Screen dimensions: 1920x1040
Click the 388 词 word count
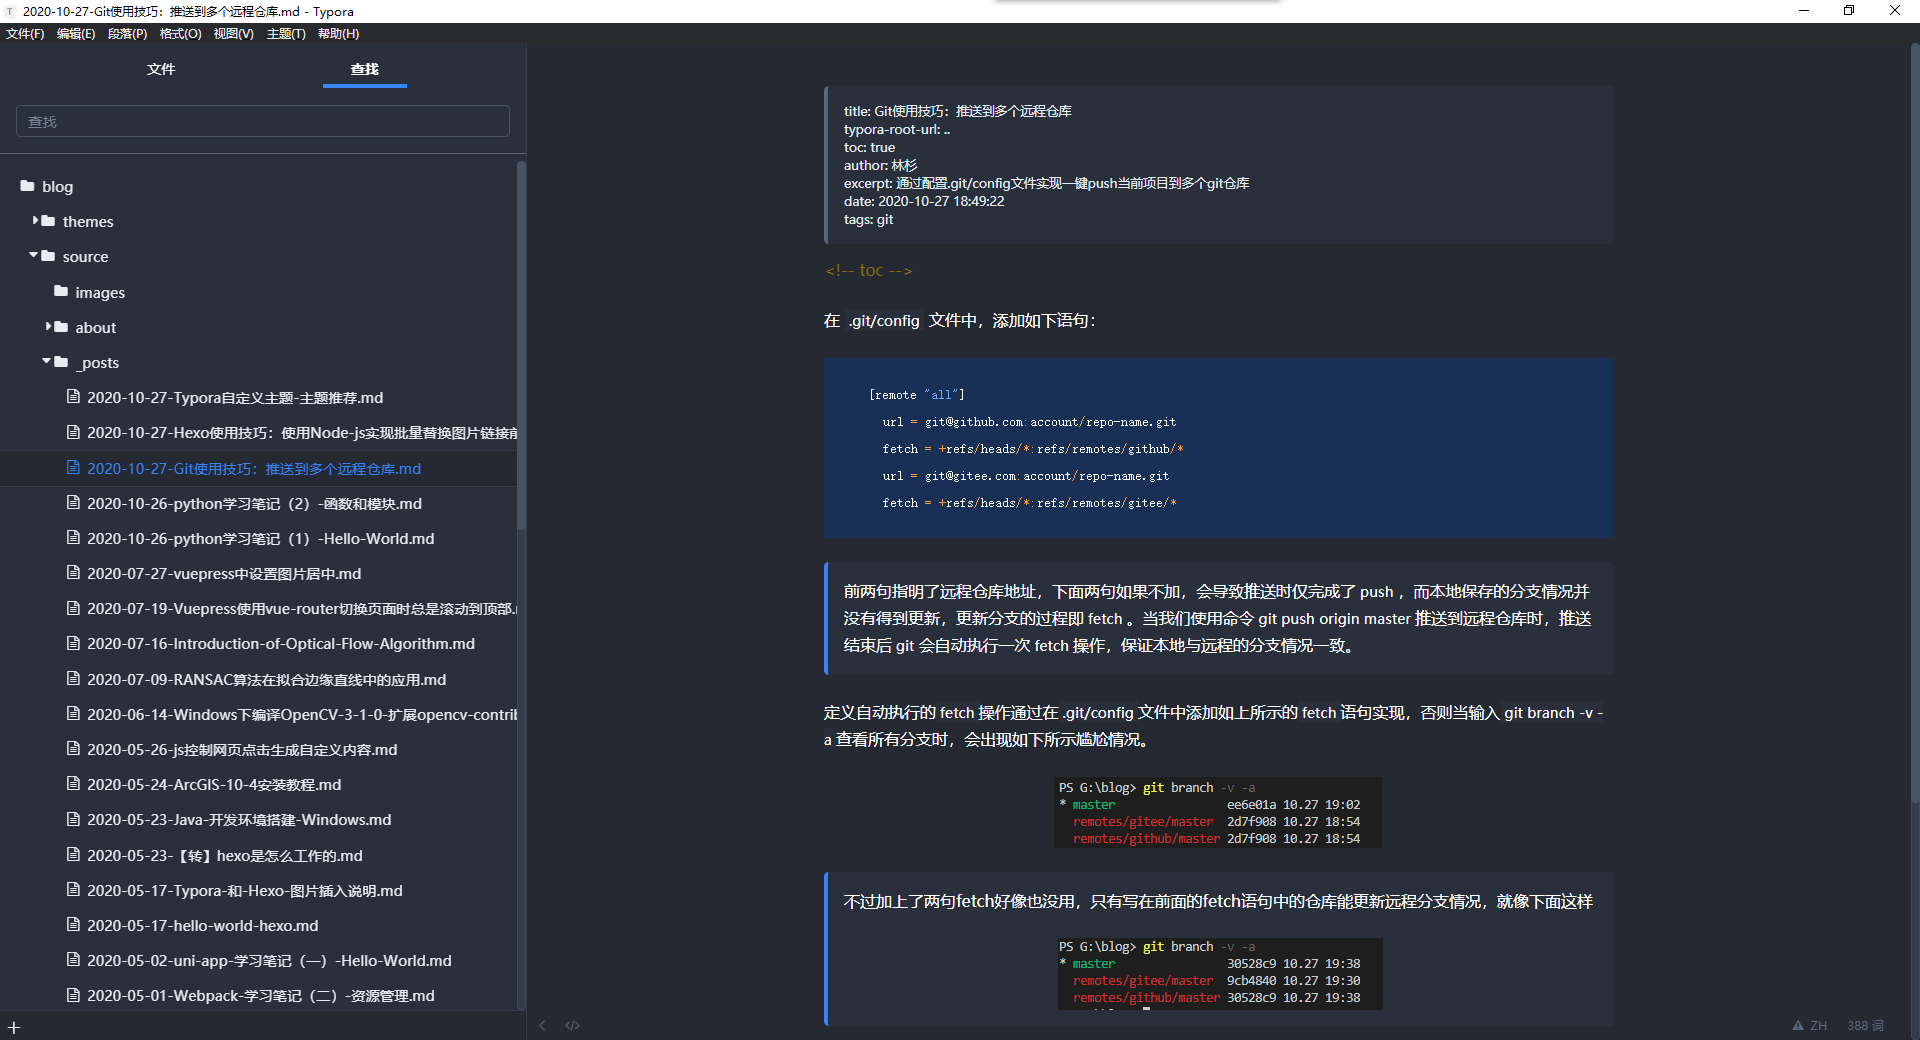(x=1865, y=1025)
